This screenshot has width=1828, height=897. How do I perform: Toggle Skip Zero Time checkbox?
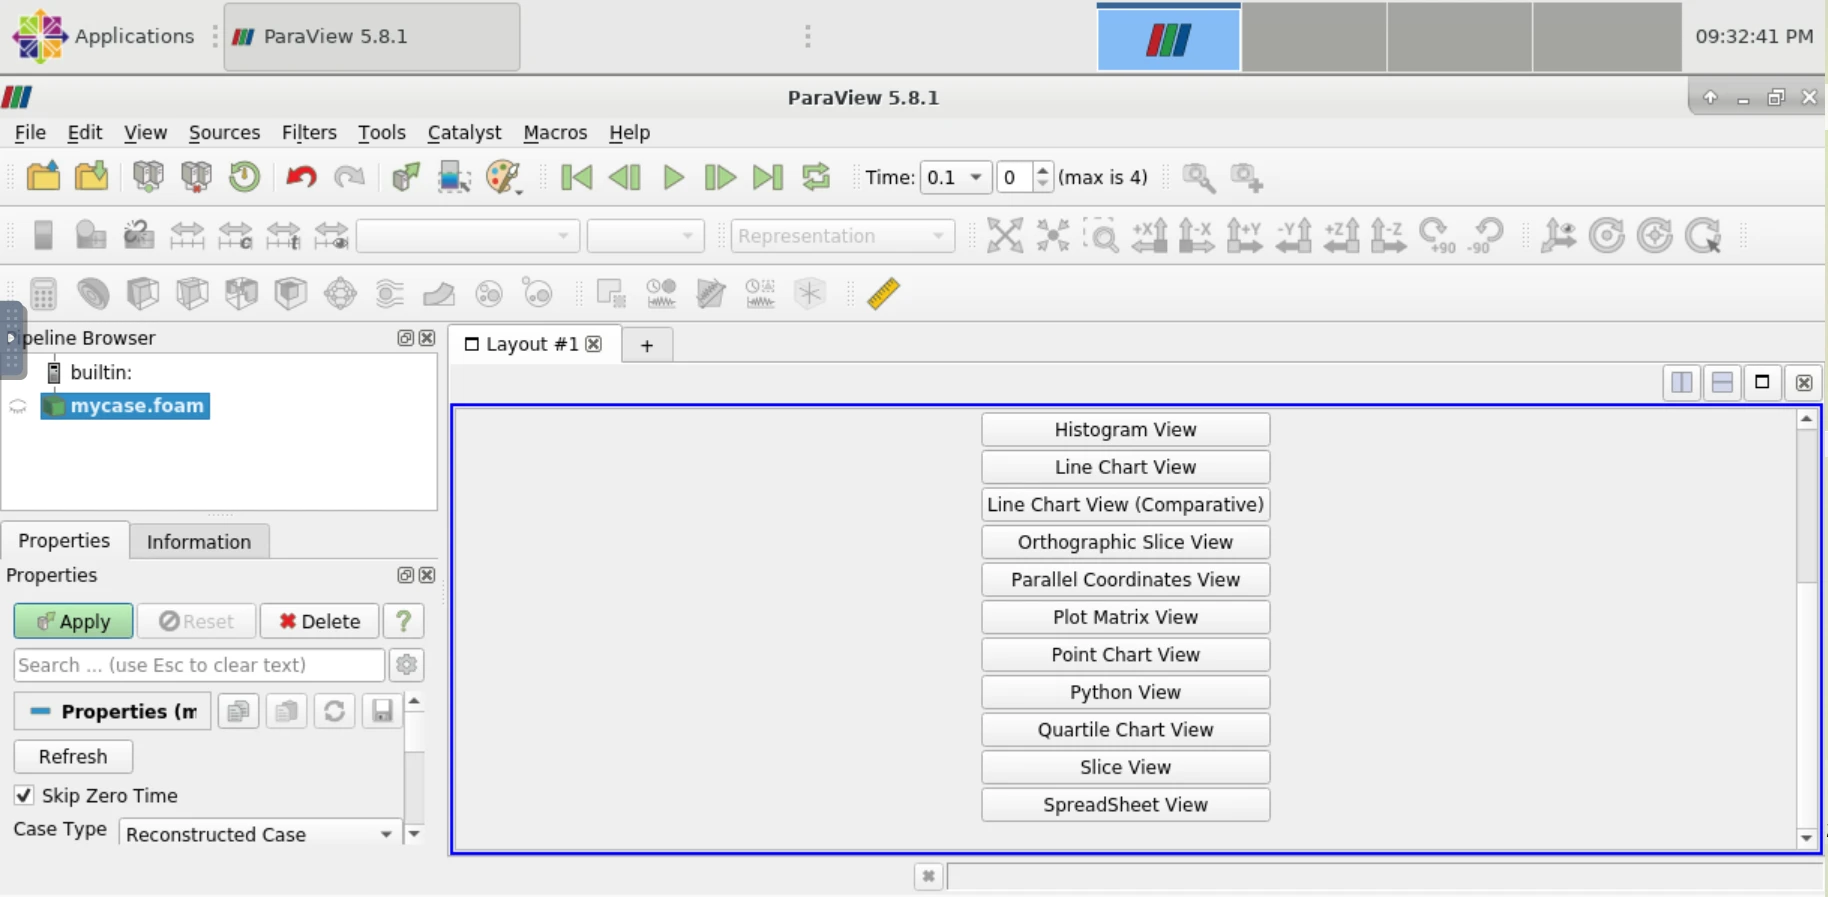(24, 795)
